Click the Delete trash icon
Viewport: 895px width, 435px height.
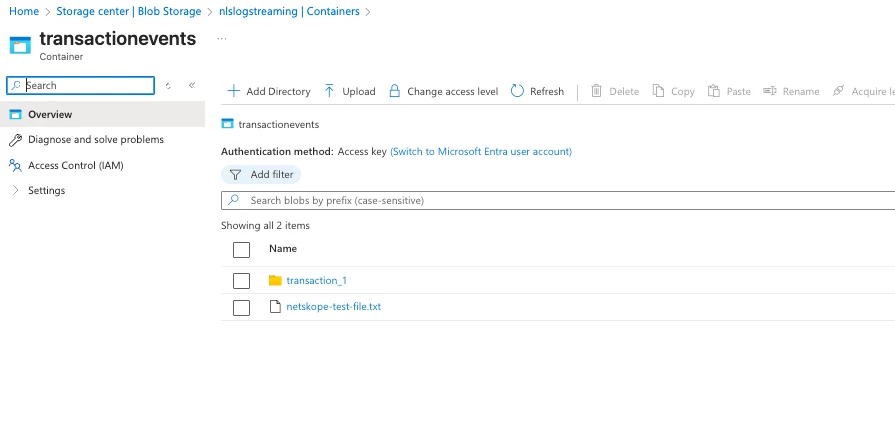(x=597, y=91)
